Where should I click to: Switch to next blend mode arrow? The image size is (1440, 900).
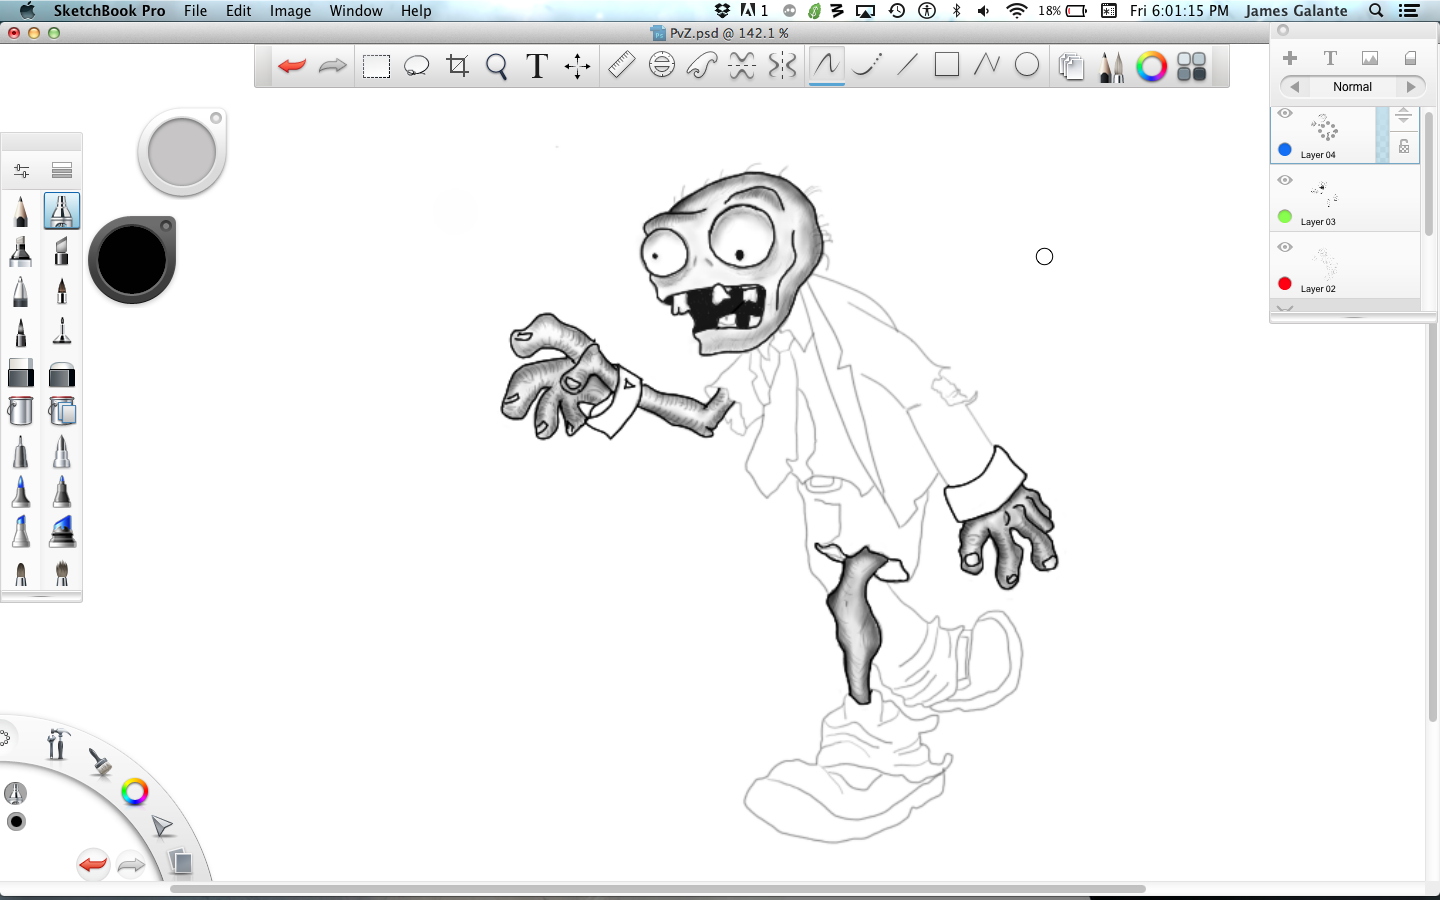[1411, 87]
